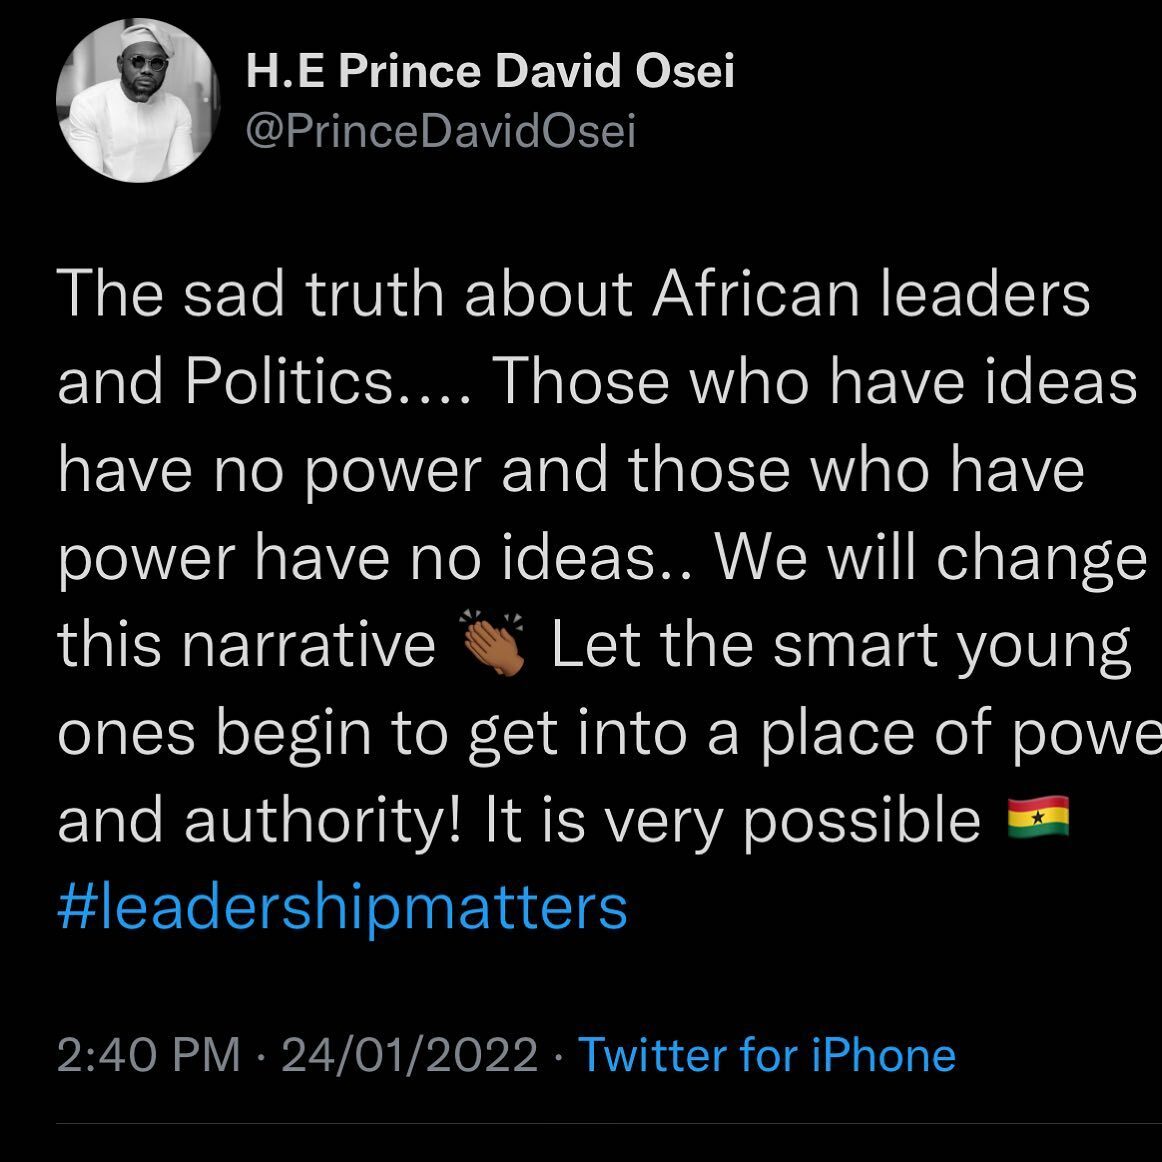Click the Twitter for iPhone source link
The width and height of the screenshot is (1162, 1162).
tap(767, 1055)
